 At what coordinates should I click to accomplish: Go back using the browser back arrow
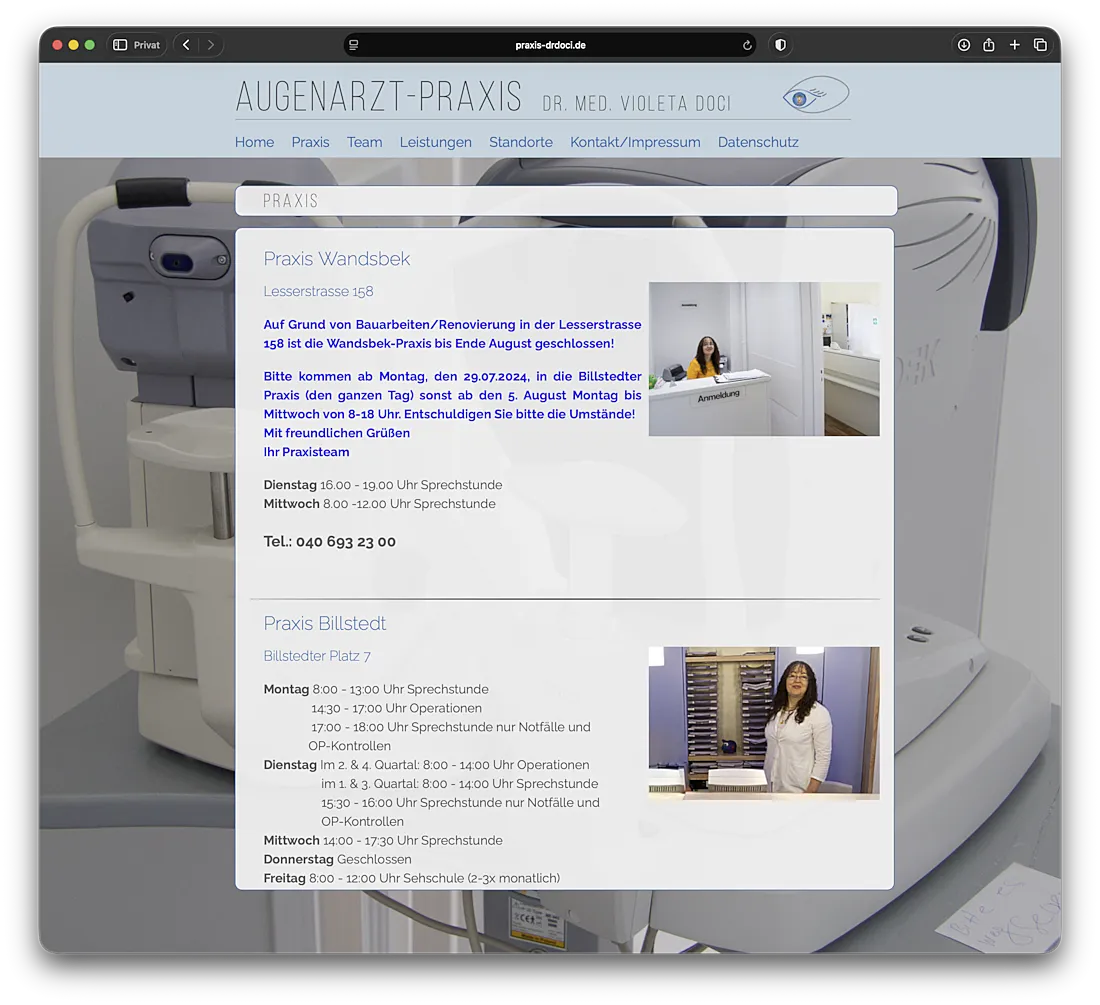point(186,45)
